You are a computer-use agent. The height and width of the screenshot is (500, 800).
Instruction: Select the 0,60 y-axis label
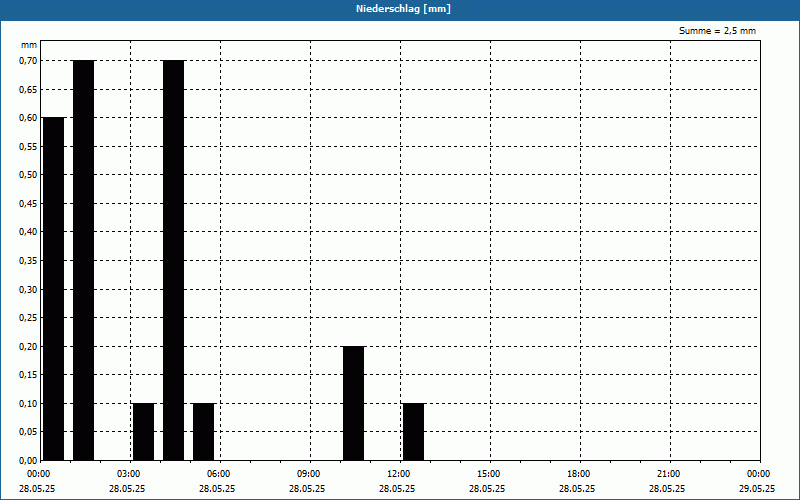click(28, 118)
